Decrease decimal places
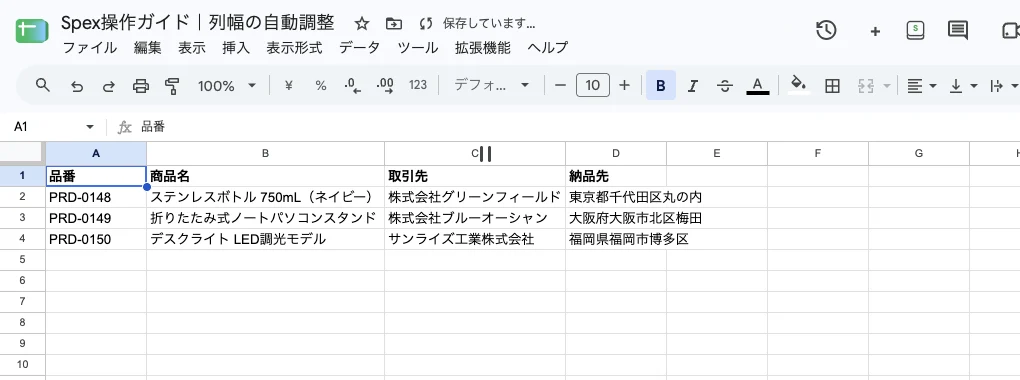The image size is (1020, 380). [x=353, y=85]
